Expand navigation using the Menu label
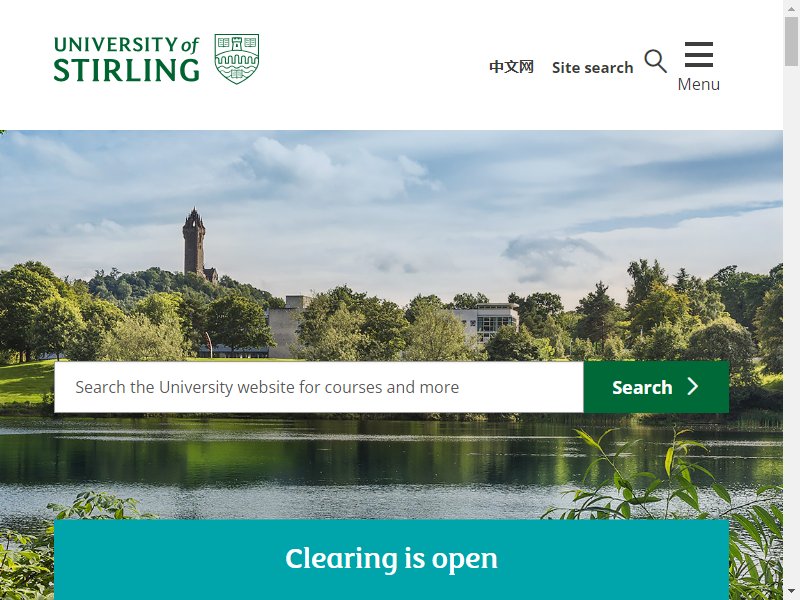The height and width of the screenshot is (600, 800). click(x=698, y=84)
